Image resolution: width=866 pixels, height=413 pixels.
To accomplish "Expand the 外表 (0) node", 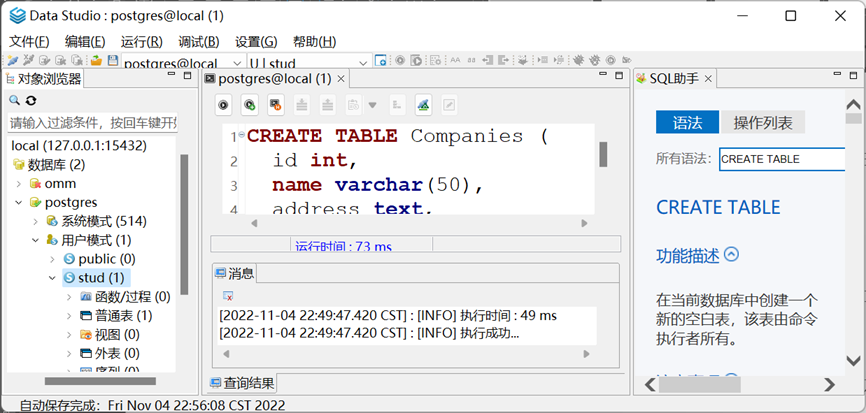I will [x=69, y=353].
